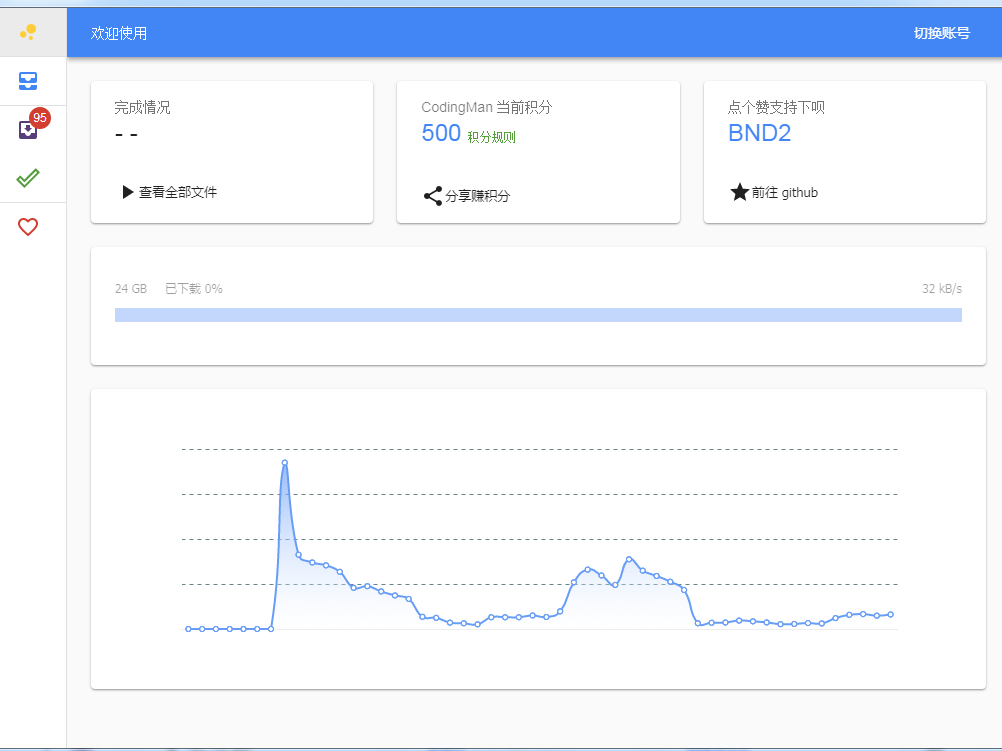Click 切换账号 to switch account
This screenshot has height=751, width=1002.
coord(941,33)
